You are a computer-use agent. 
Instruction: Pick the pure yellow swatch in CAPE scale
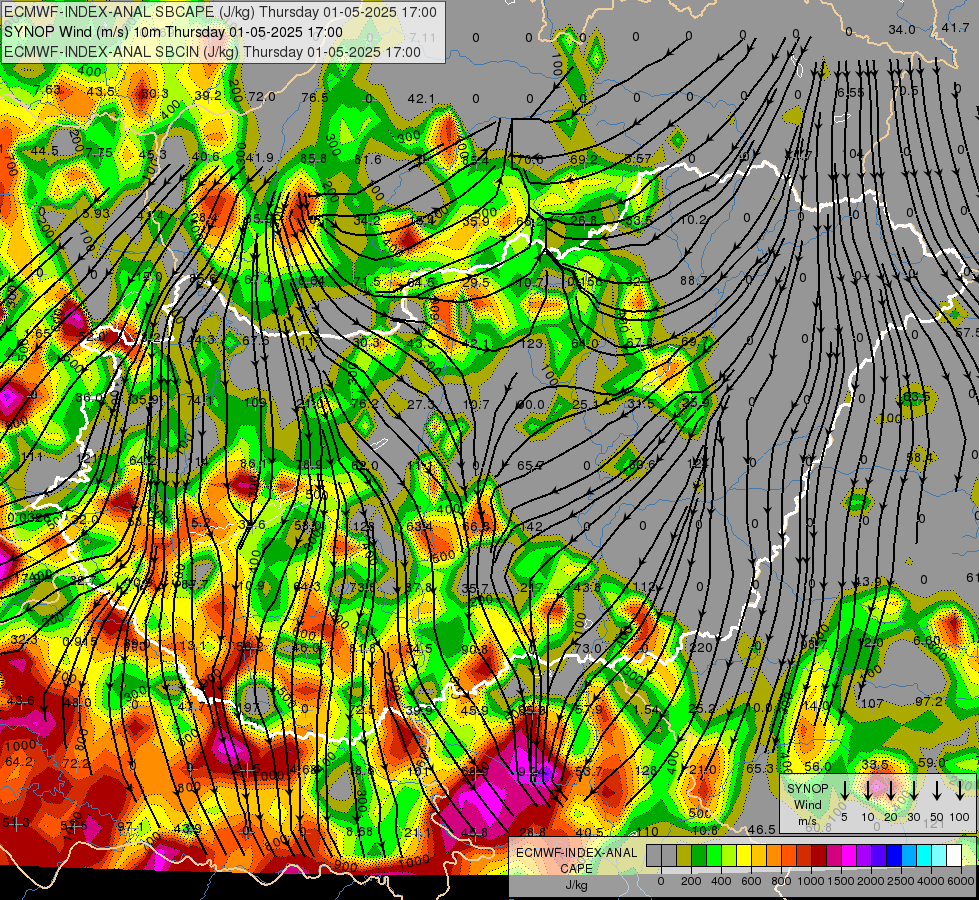pos(744,855)
